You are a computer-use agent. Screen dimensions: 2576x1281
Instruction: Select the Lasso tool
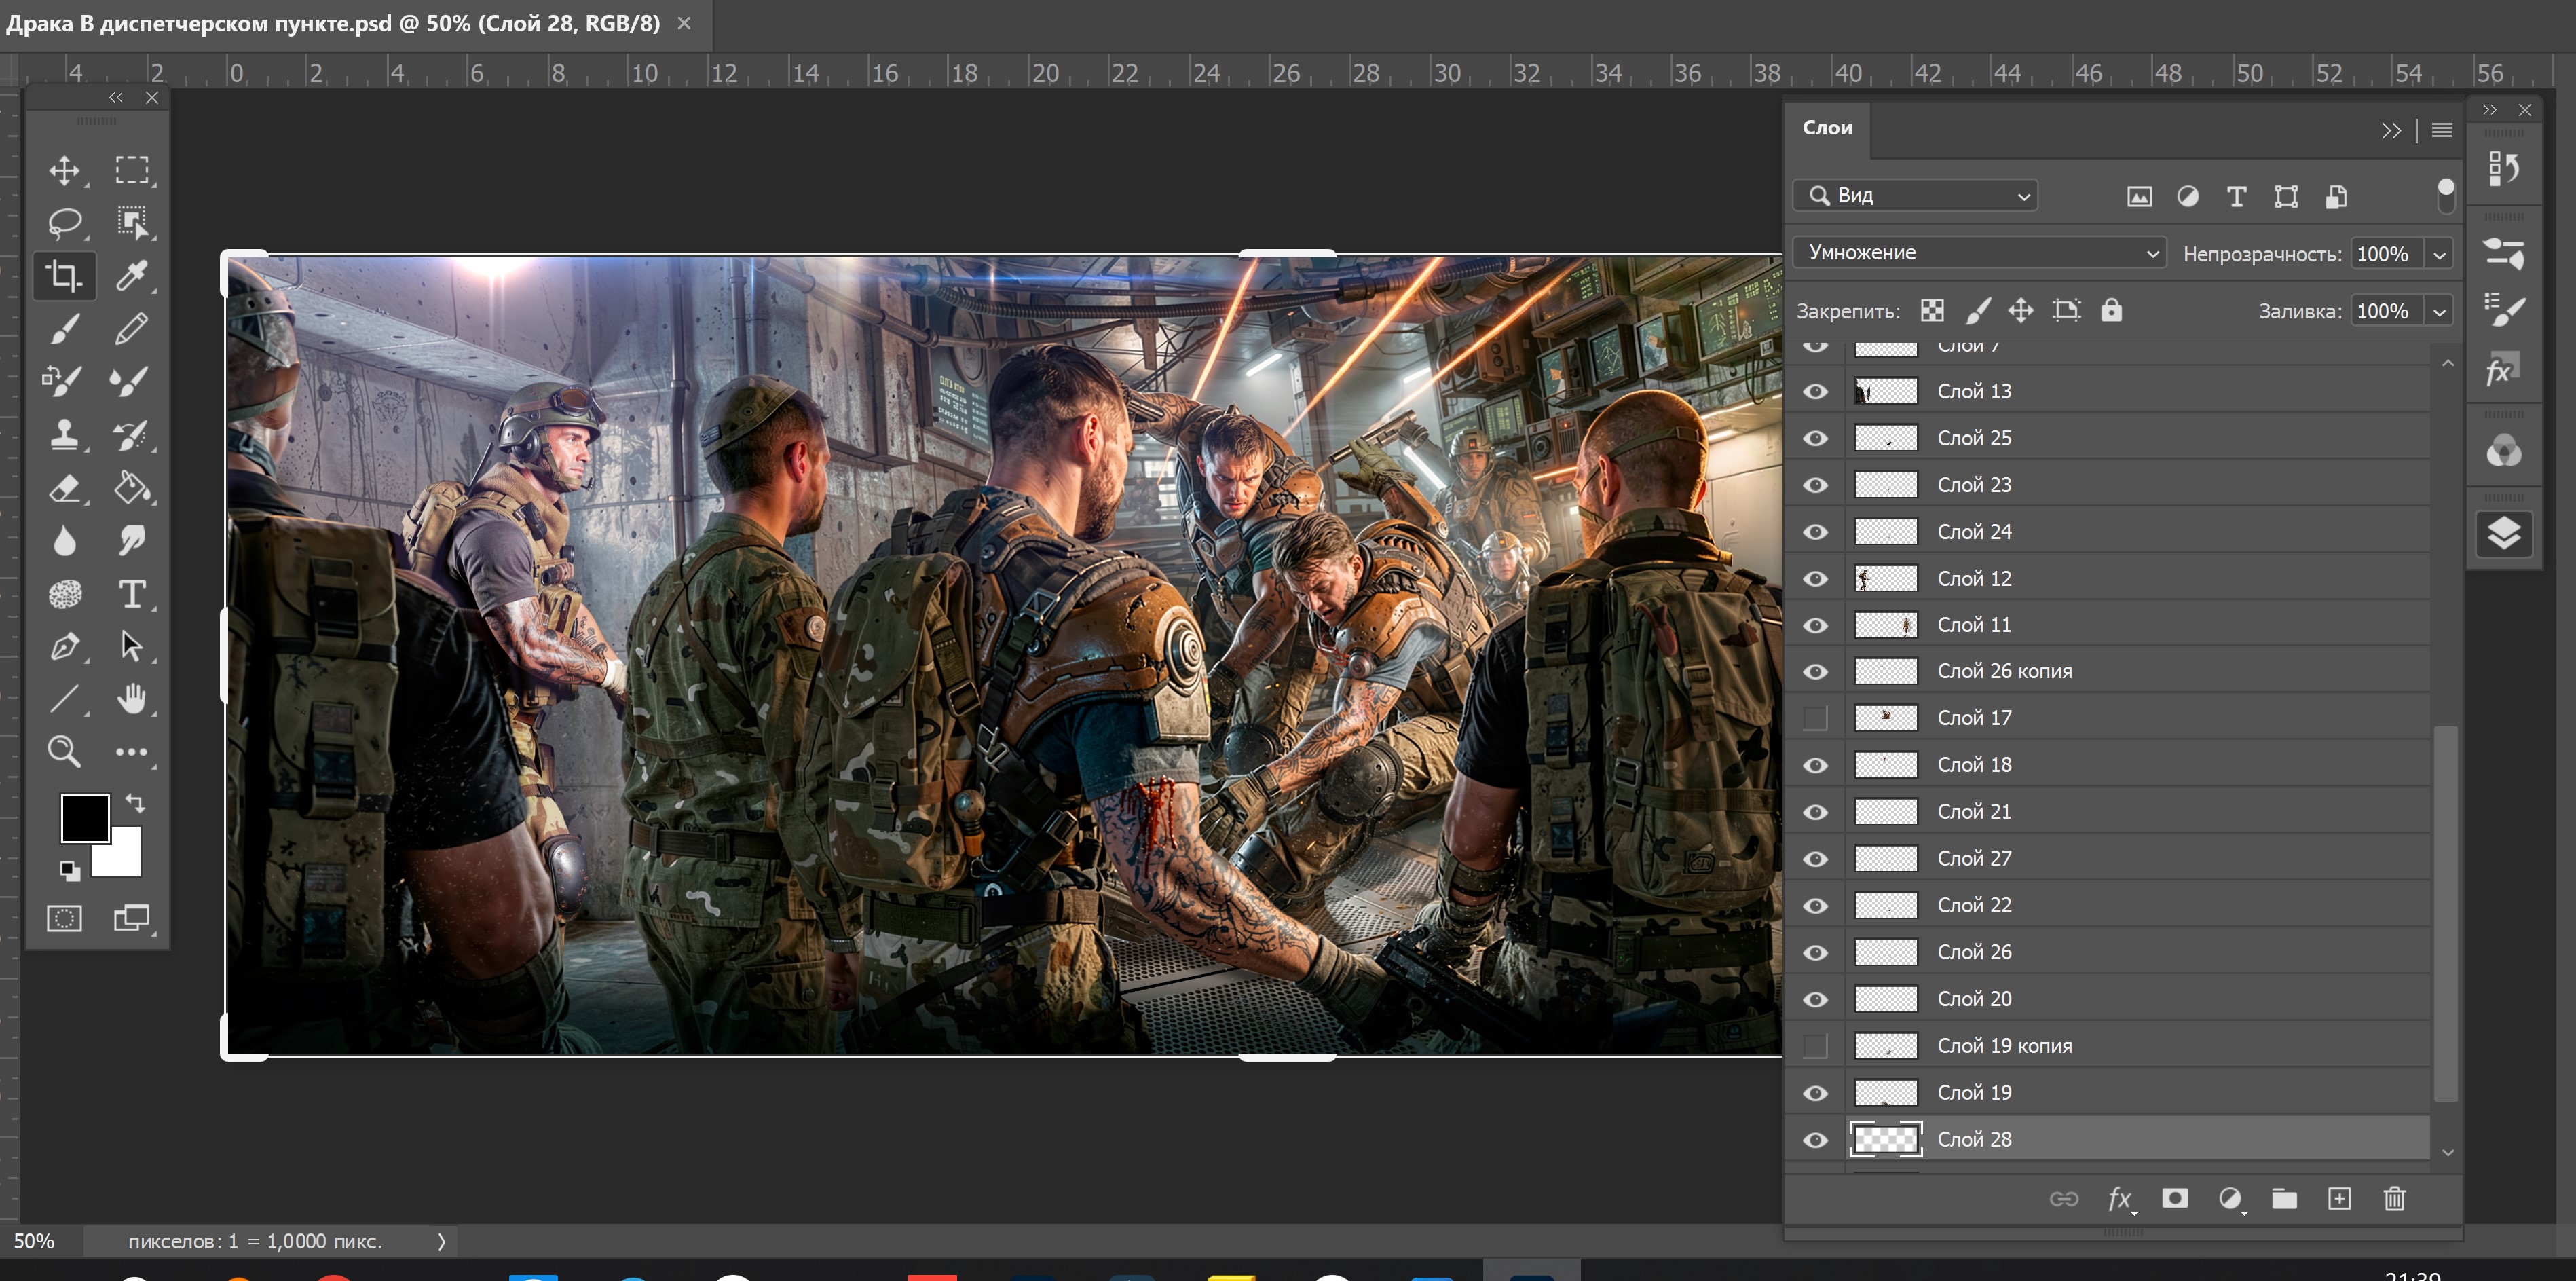click(65, 222)
